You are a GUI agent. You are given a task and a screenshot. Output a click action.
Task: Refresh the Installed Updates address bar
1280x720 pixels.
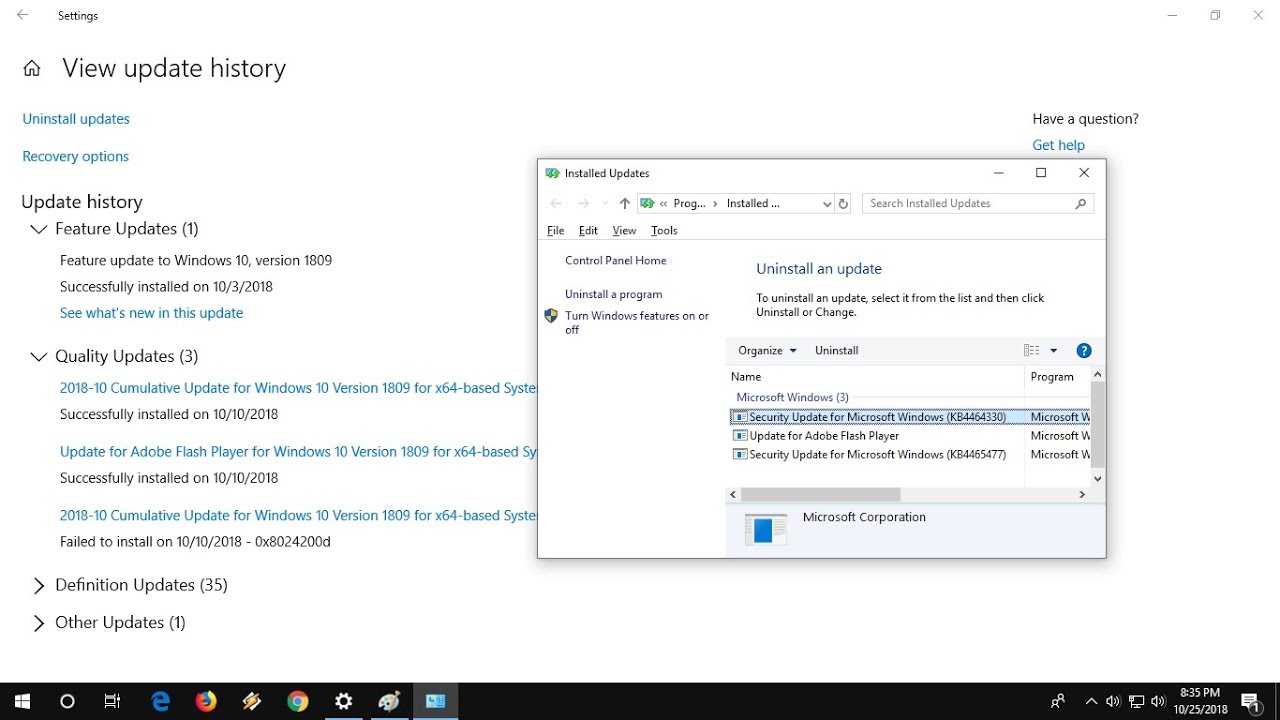pyautogui.click(x=843, y=203)
